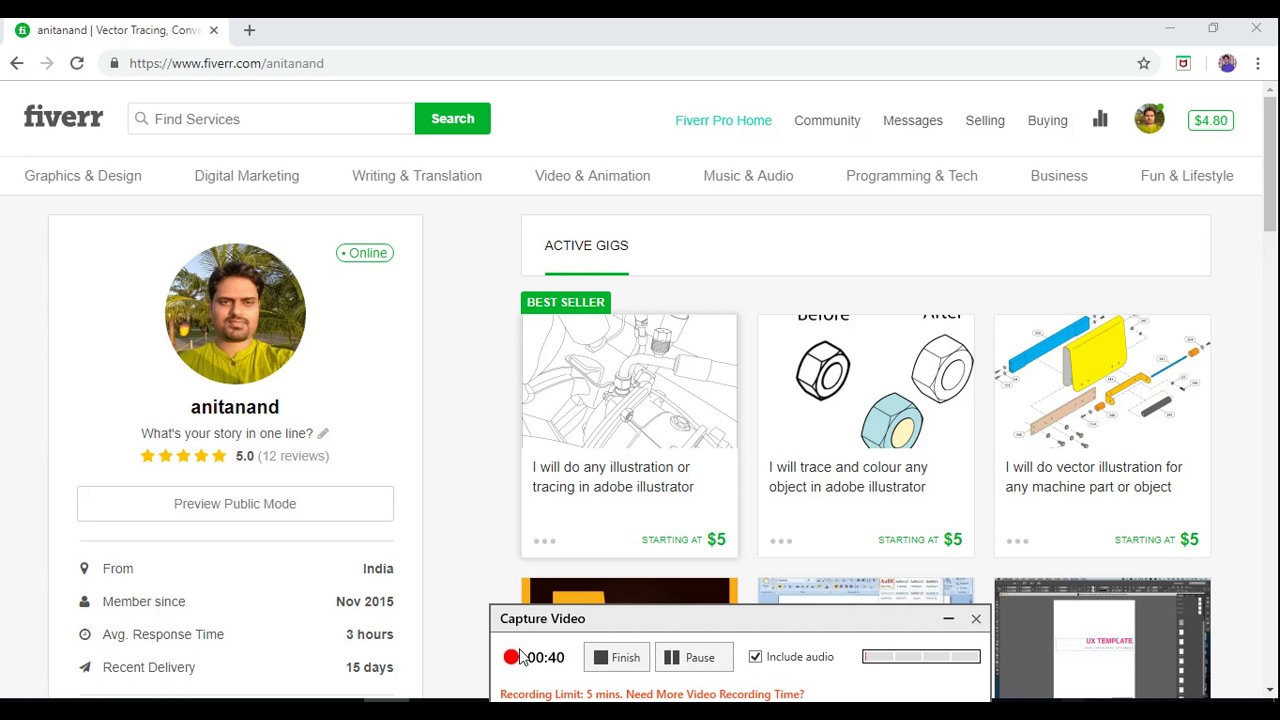Click the anitanand username heading
The height and width of the screenshot is (720, 1280).
[235, 407]
